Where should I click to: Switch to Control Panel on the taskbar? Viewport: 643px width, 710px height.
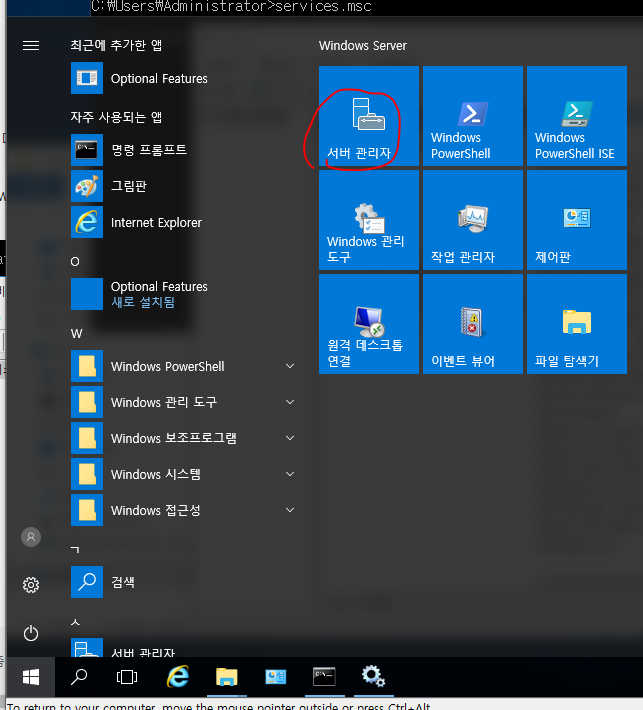pyautogui.click(x=276, y=677)
